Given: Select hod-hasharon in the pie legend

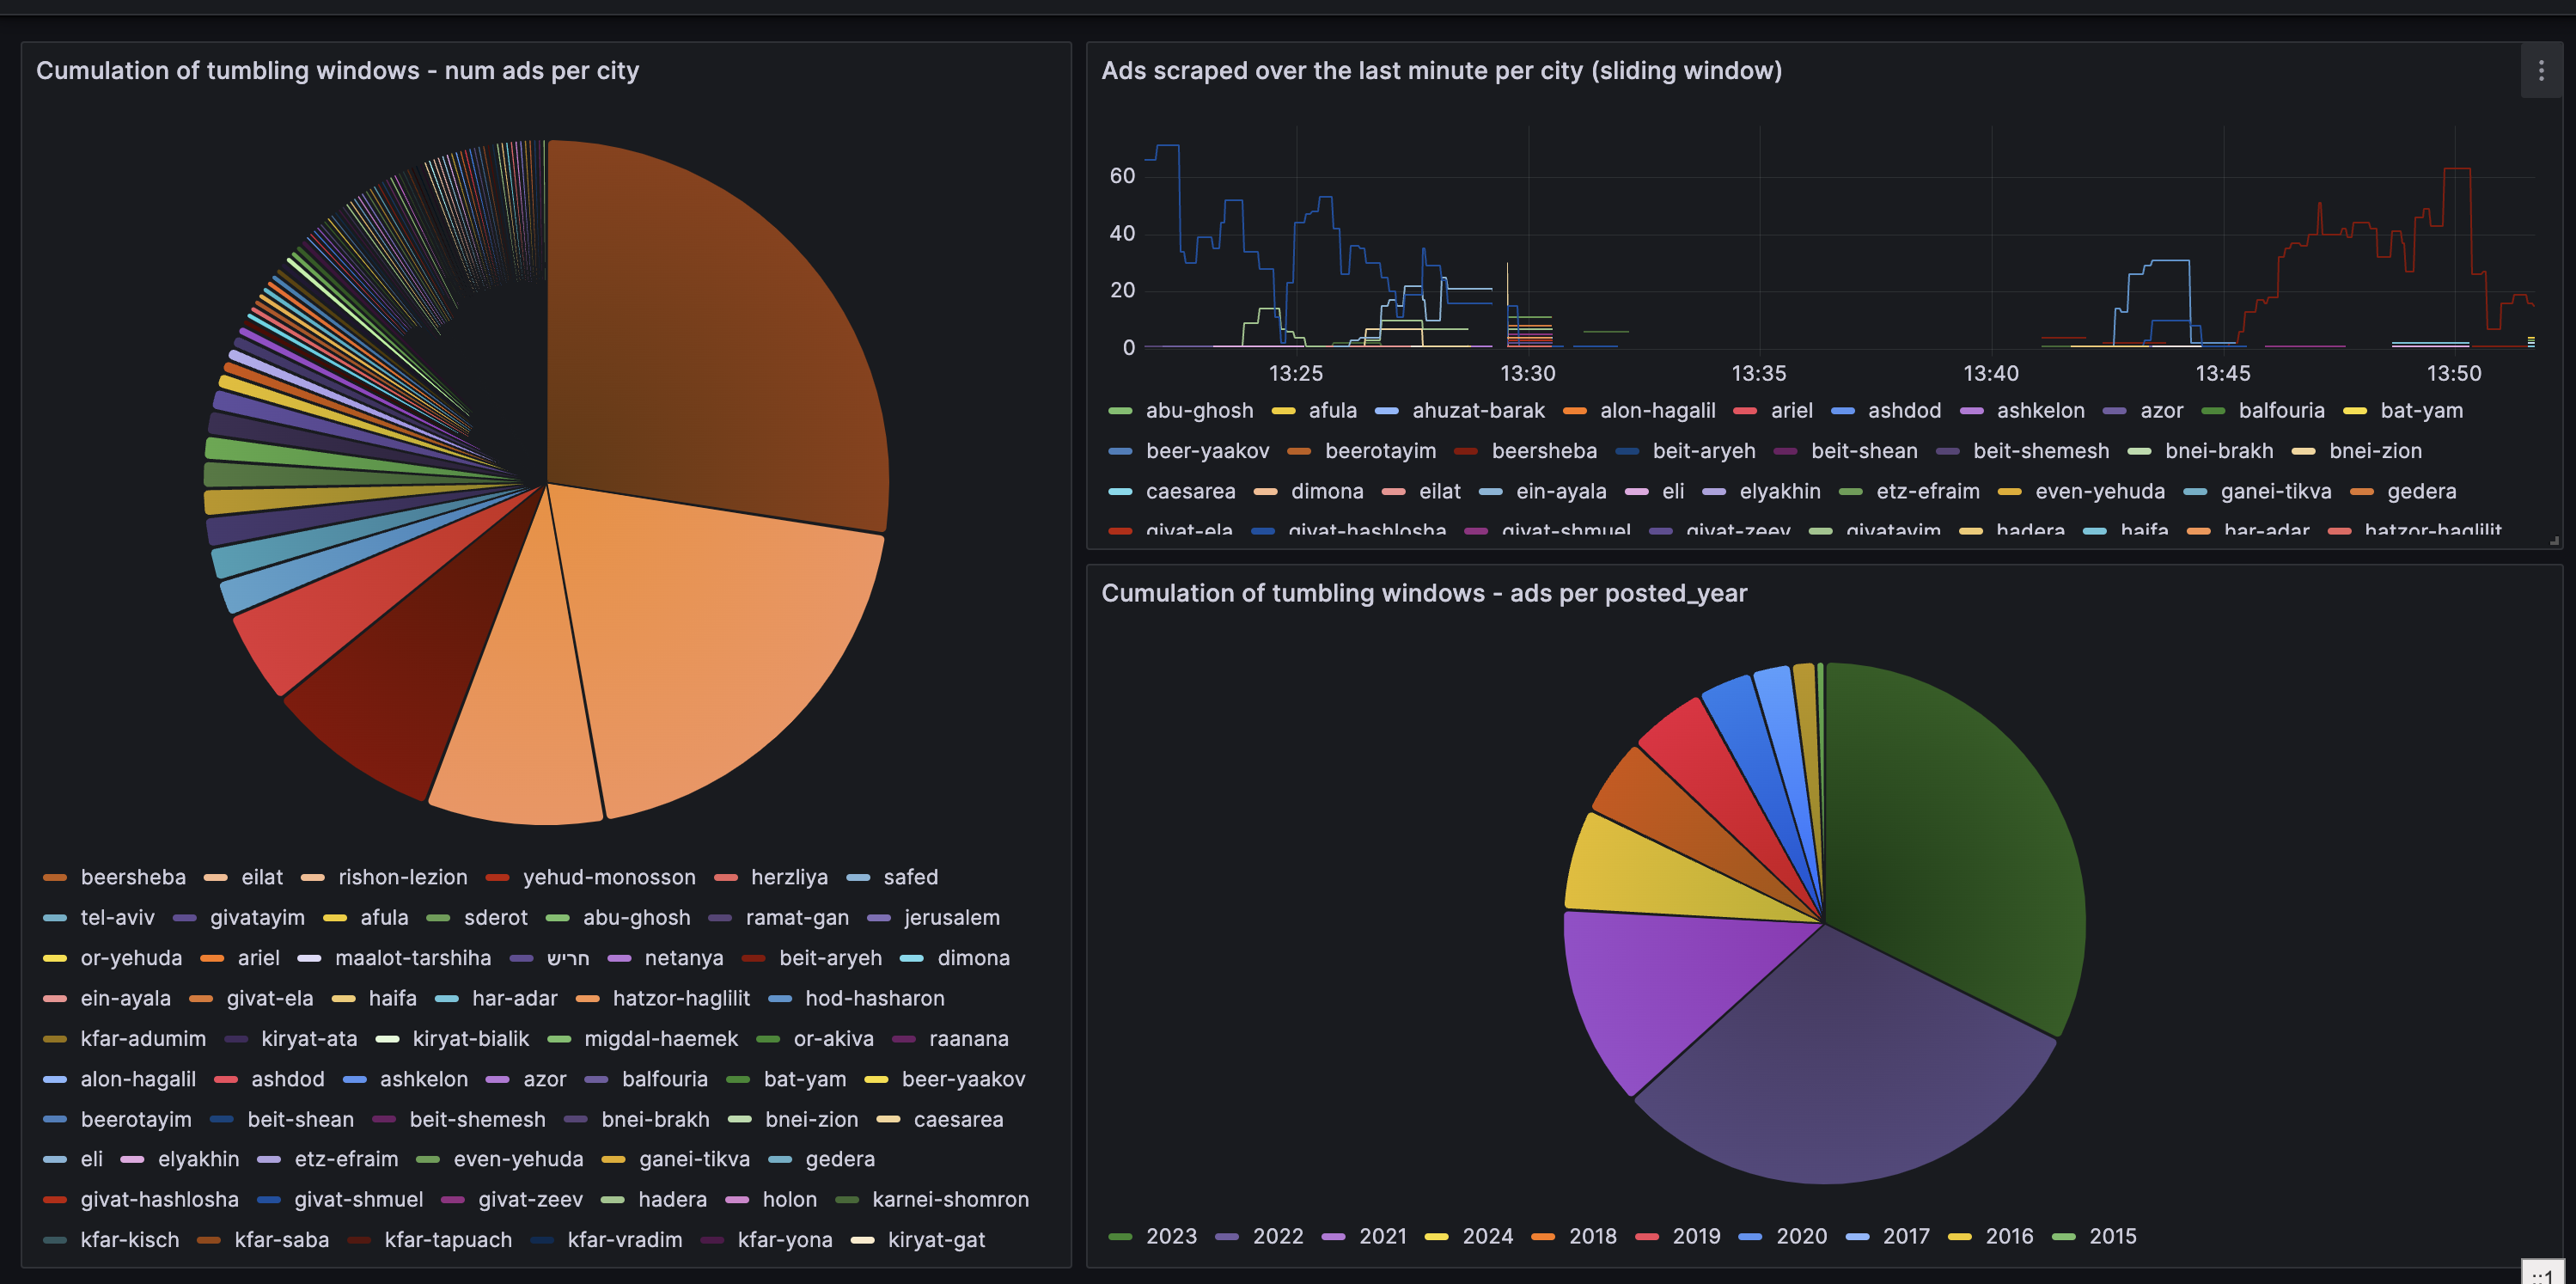Looking at the screenshot, I should pos(874,998).
